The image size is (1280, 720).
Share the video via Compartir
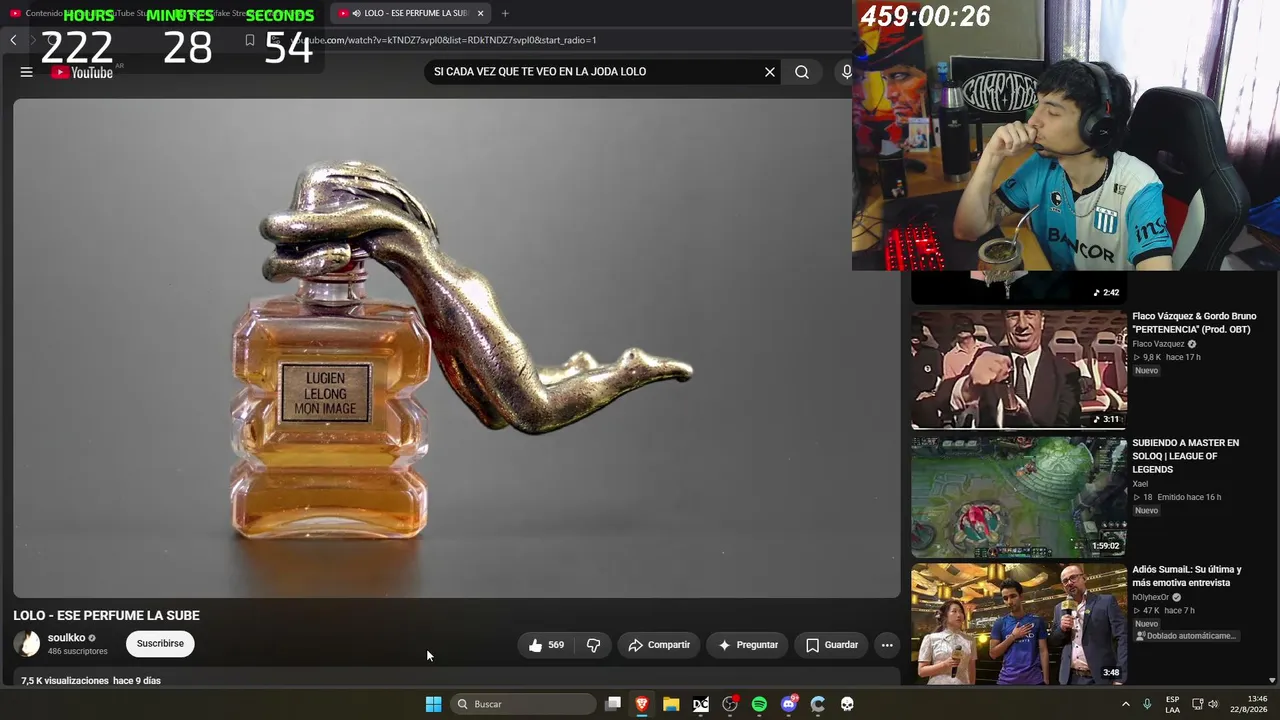tap(658, 645)
